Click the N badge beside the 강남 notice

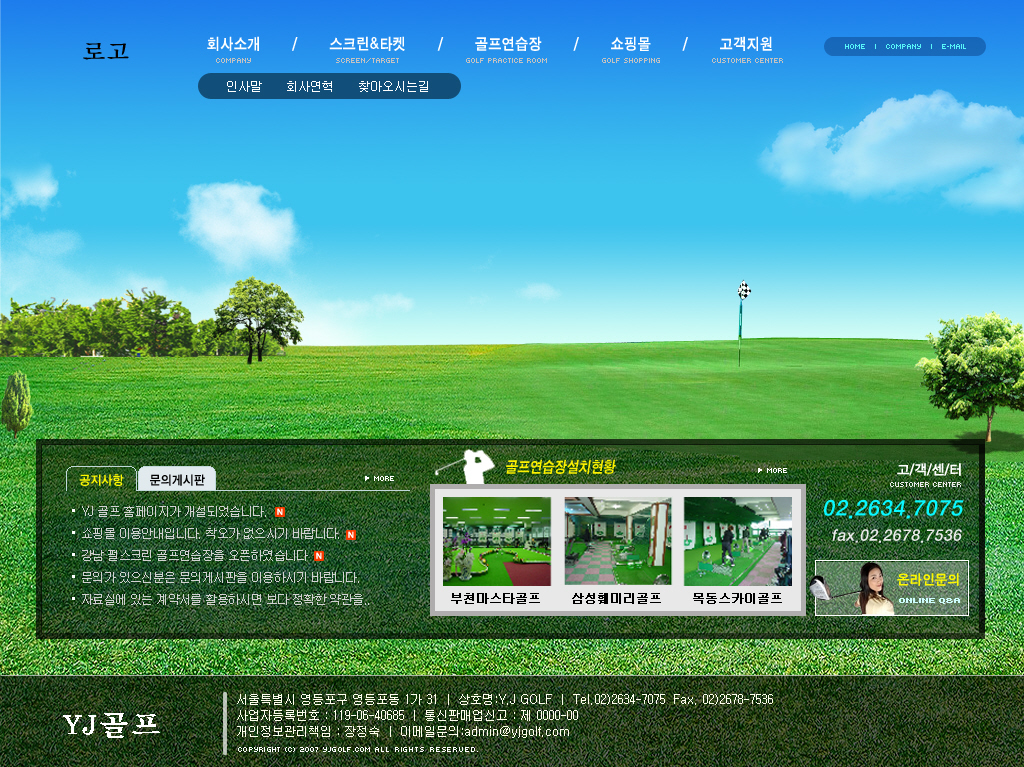click(x=319, y=556)
